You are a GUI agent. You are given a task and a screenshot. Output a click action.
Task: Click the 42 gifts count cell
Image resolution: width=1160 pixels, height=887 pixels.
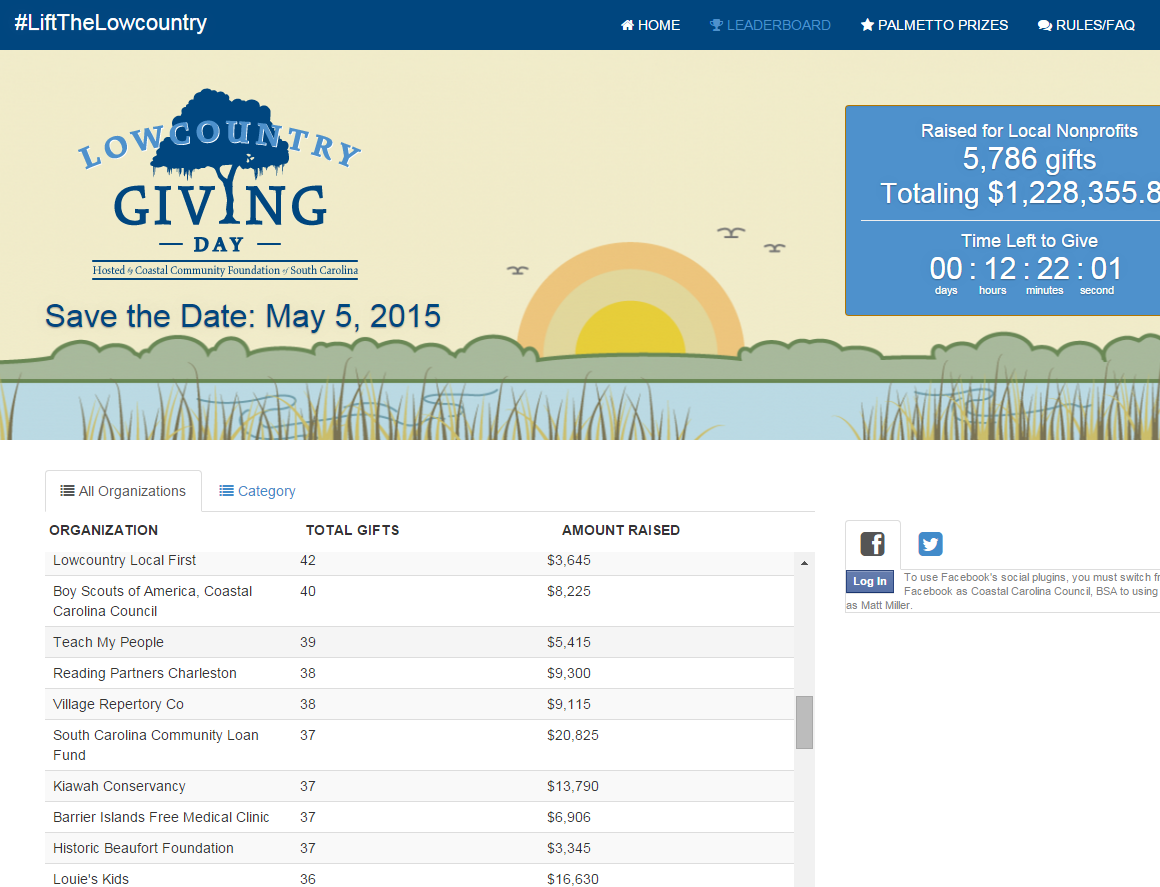pos(308,561)
